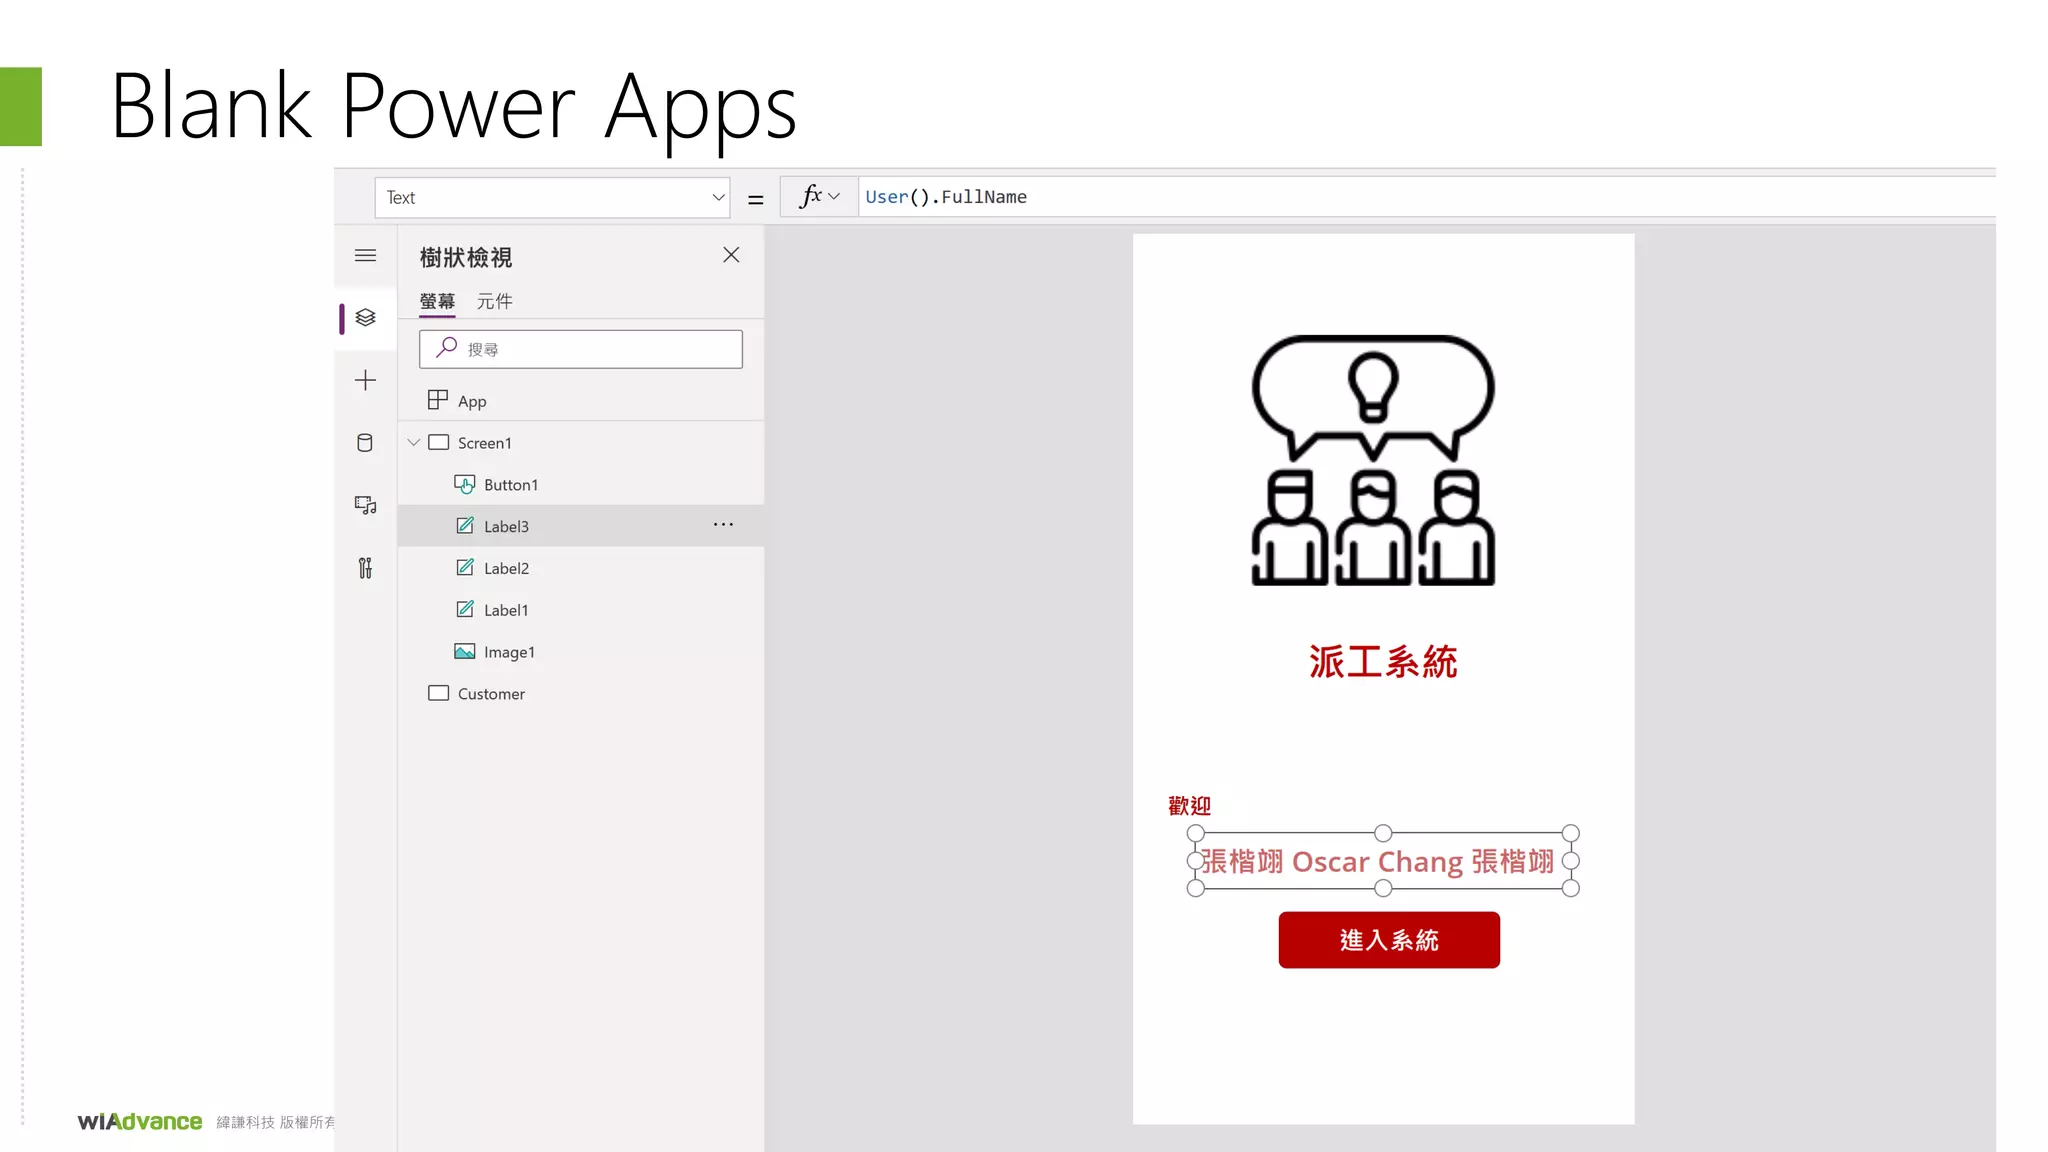
Task: Click the Image1 picture icon
Action: [464, 652]
